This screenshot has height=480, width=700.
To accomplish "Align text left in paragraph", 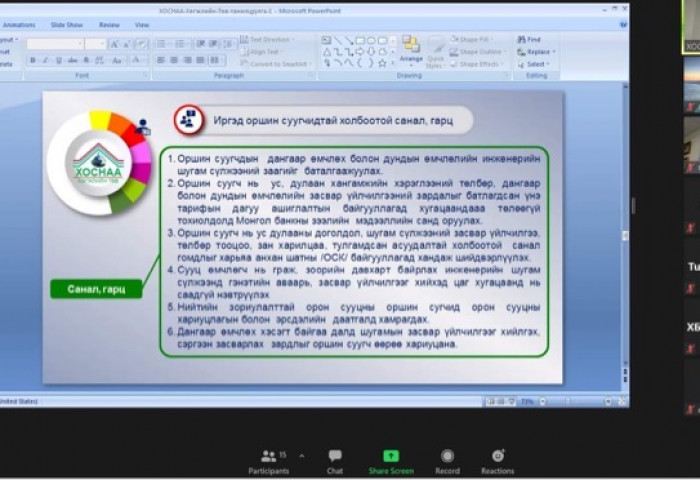I will pyautogui.click(x=161, y=60).
